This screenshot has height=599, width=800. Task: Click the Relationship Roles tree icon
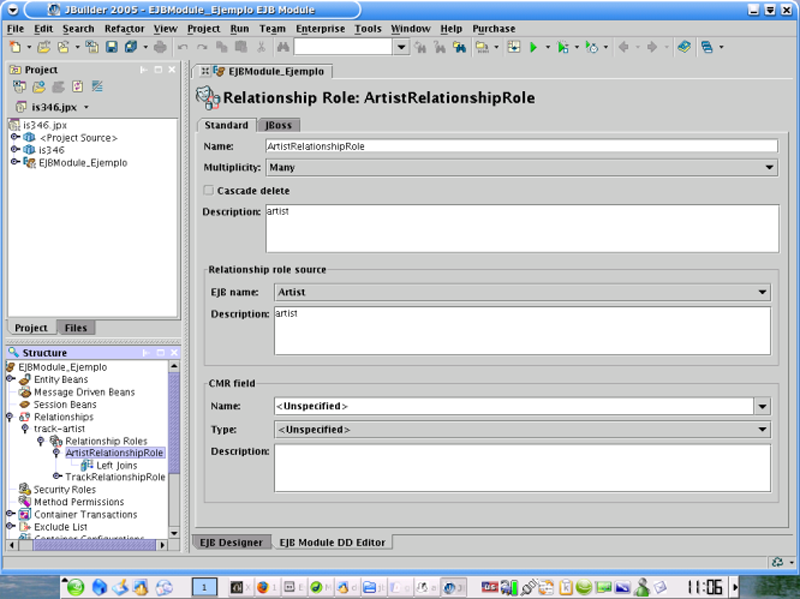[x=56, y=441]
